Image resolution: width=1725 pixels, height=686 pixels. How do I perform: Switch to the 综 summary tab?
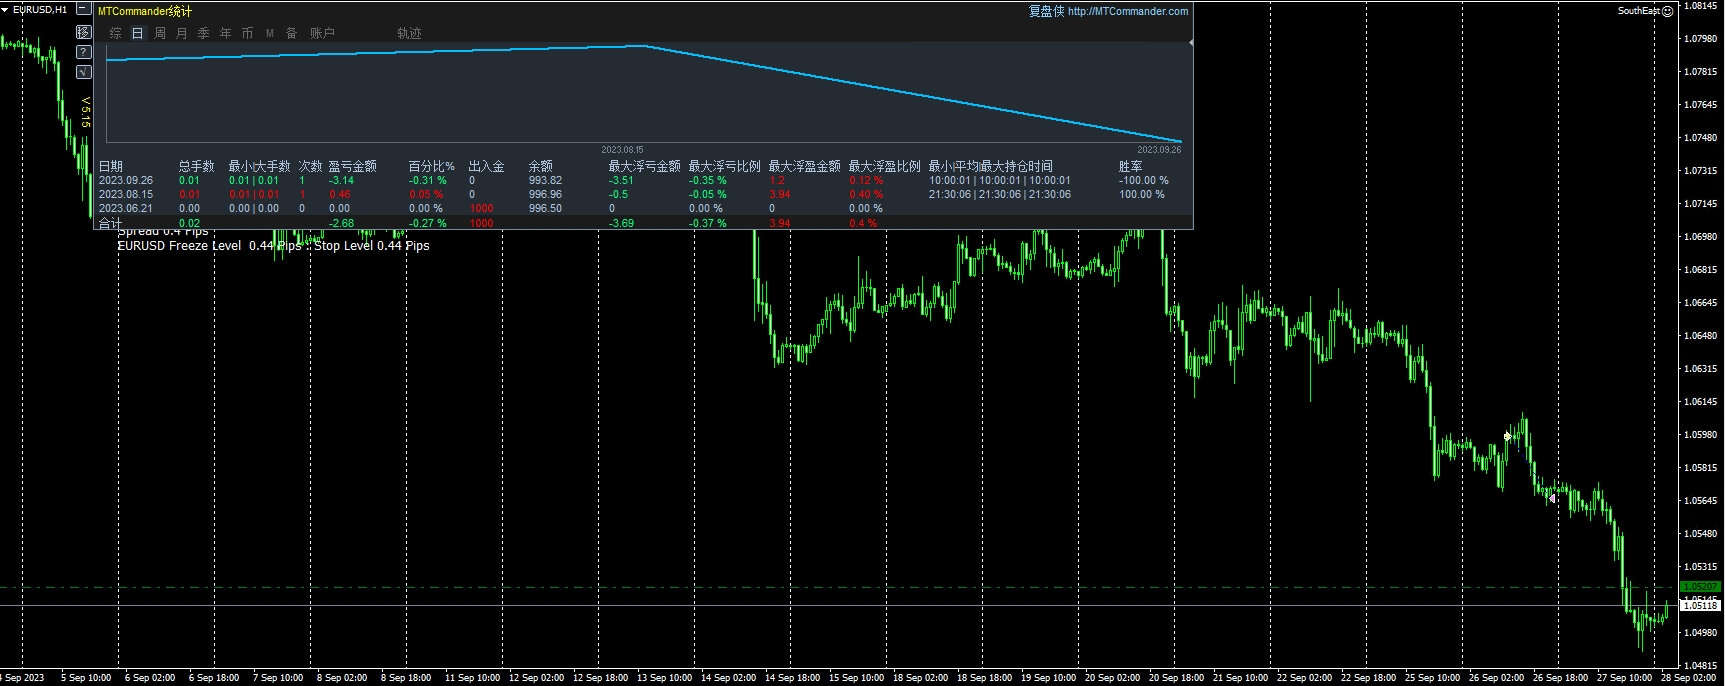[x=116, y=33]
